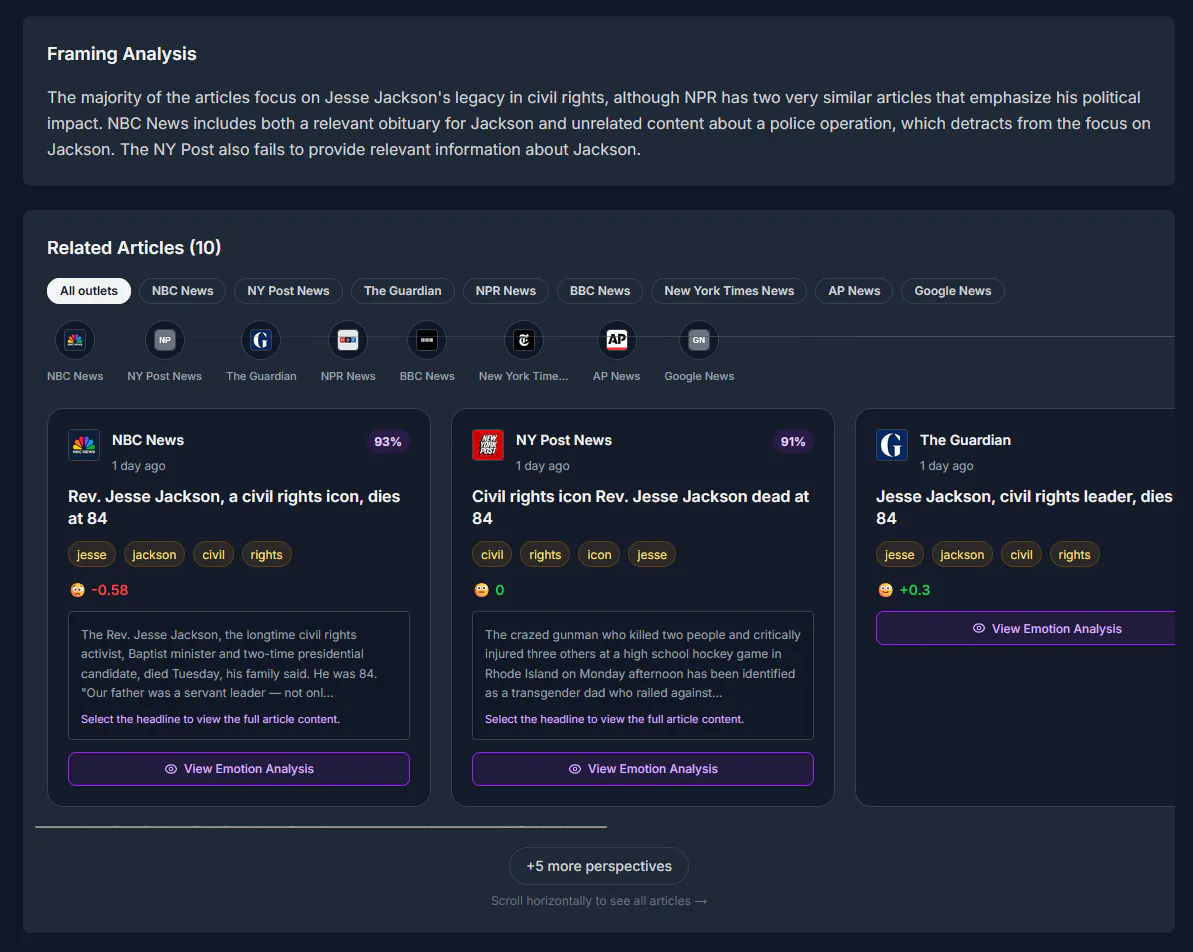Filter articles by NBC News pill
1193x952 pixels.
click(183, 291)
